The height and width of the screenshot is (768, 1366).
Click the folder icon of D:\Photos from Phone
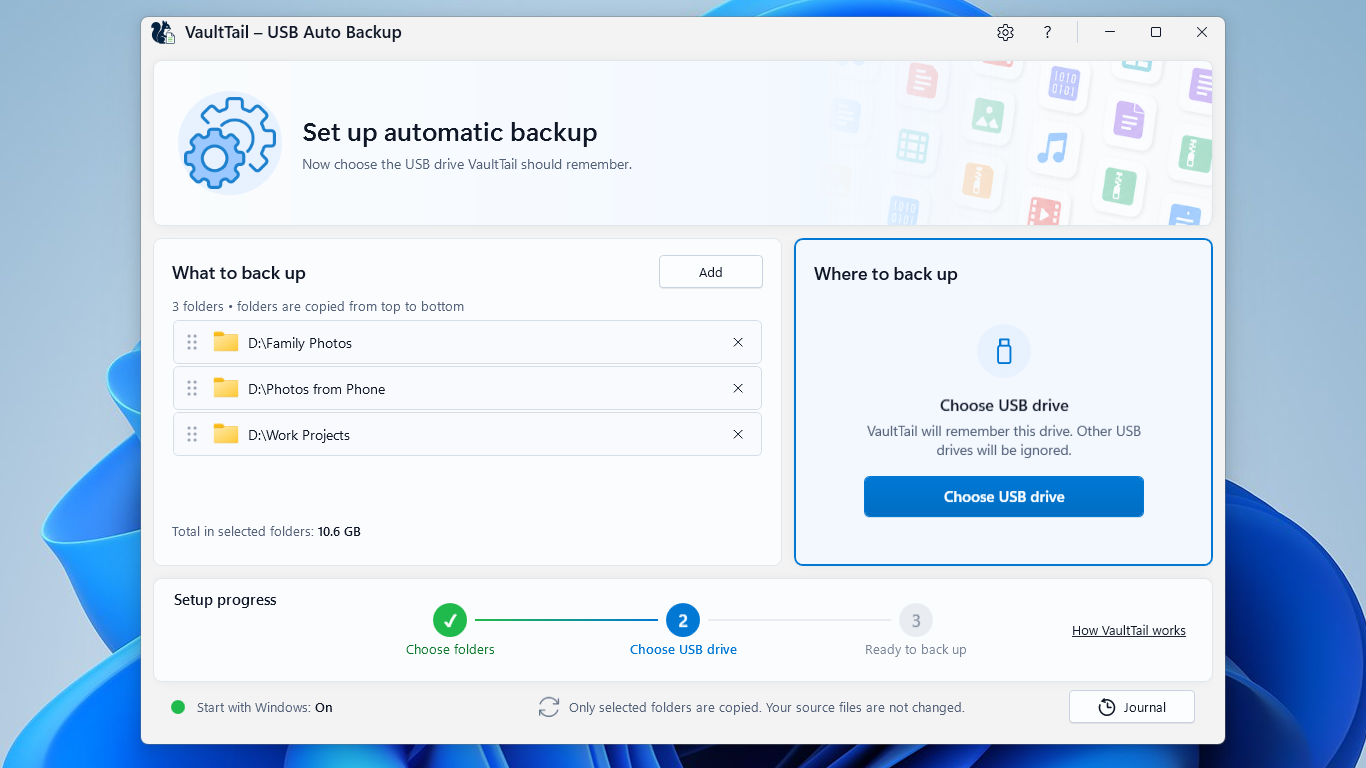click(226, 388)
